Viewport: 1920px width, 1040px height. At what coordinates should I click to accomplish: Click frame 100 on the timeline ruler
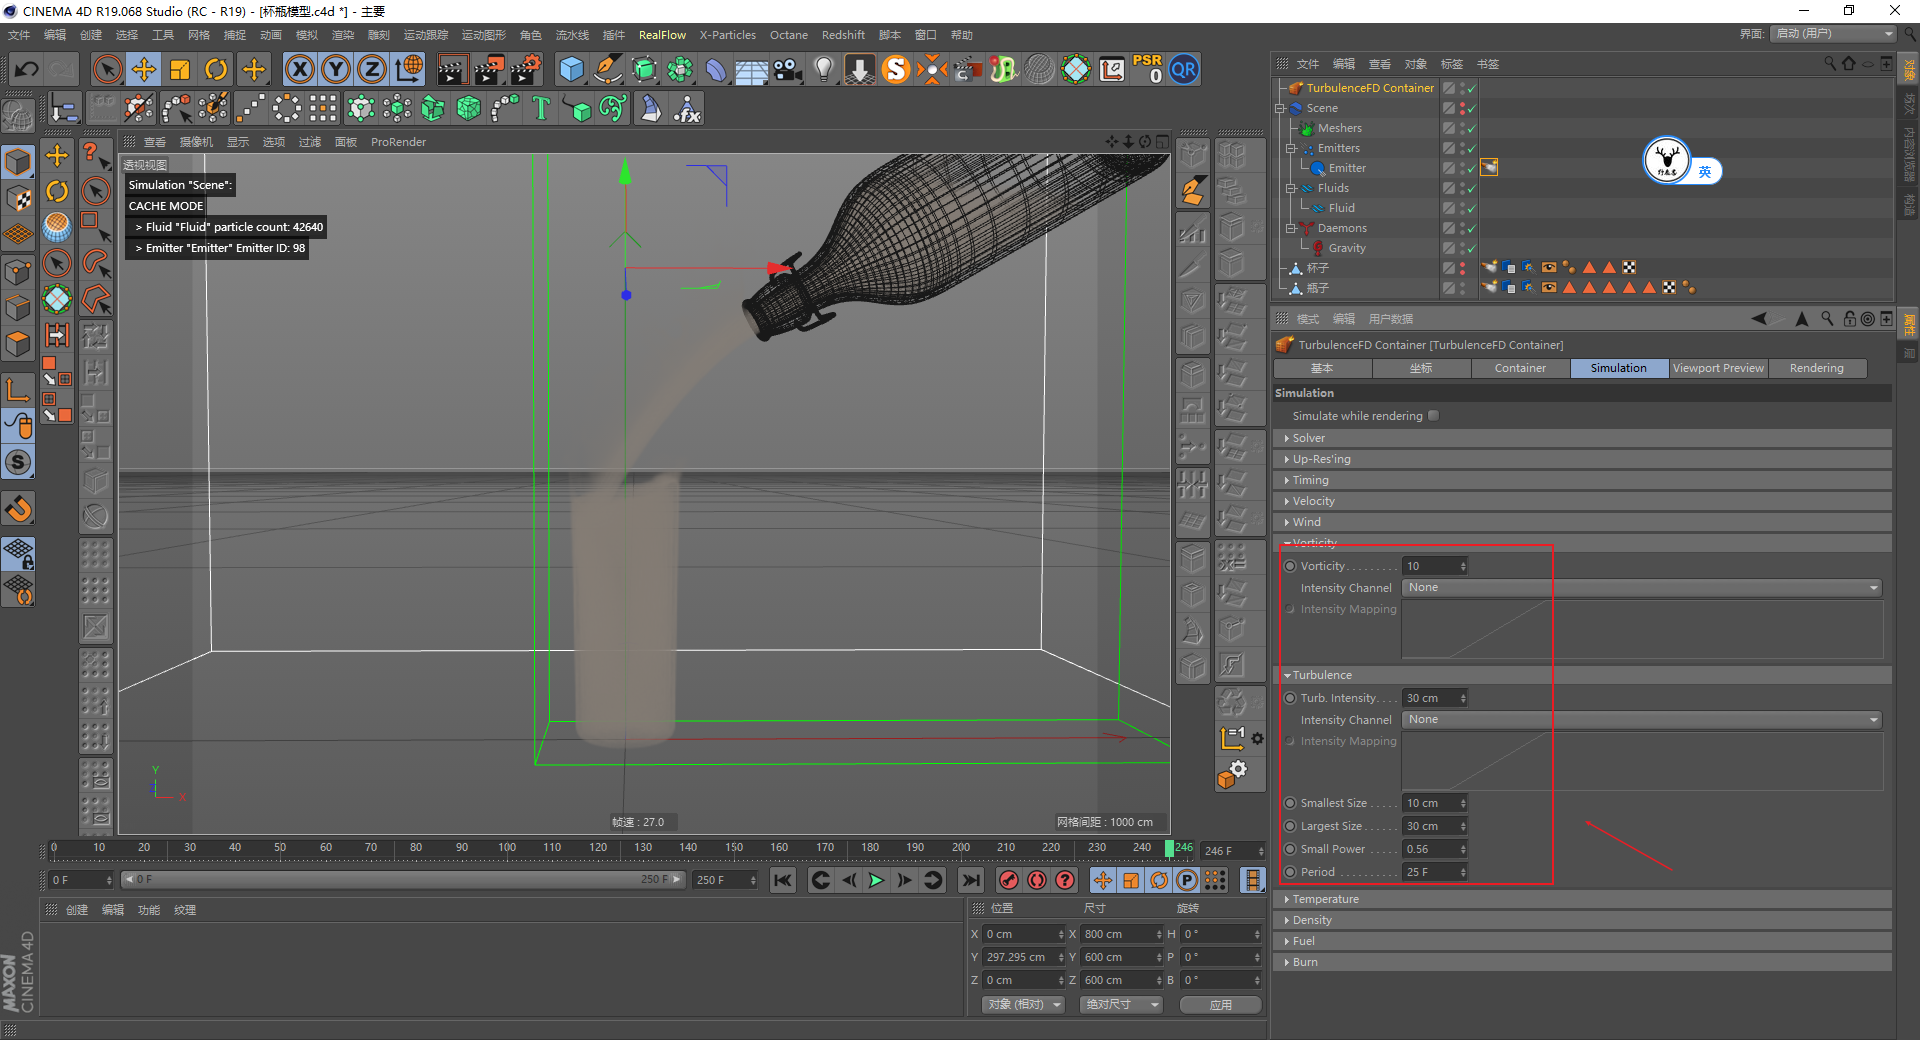[x=507, y=849]
